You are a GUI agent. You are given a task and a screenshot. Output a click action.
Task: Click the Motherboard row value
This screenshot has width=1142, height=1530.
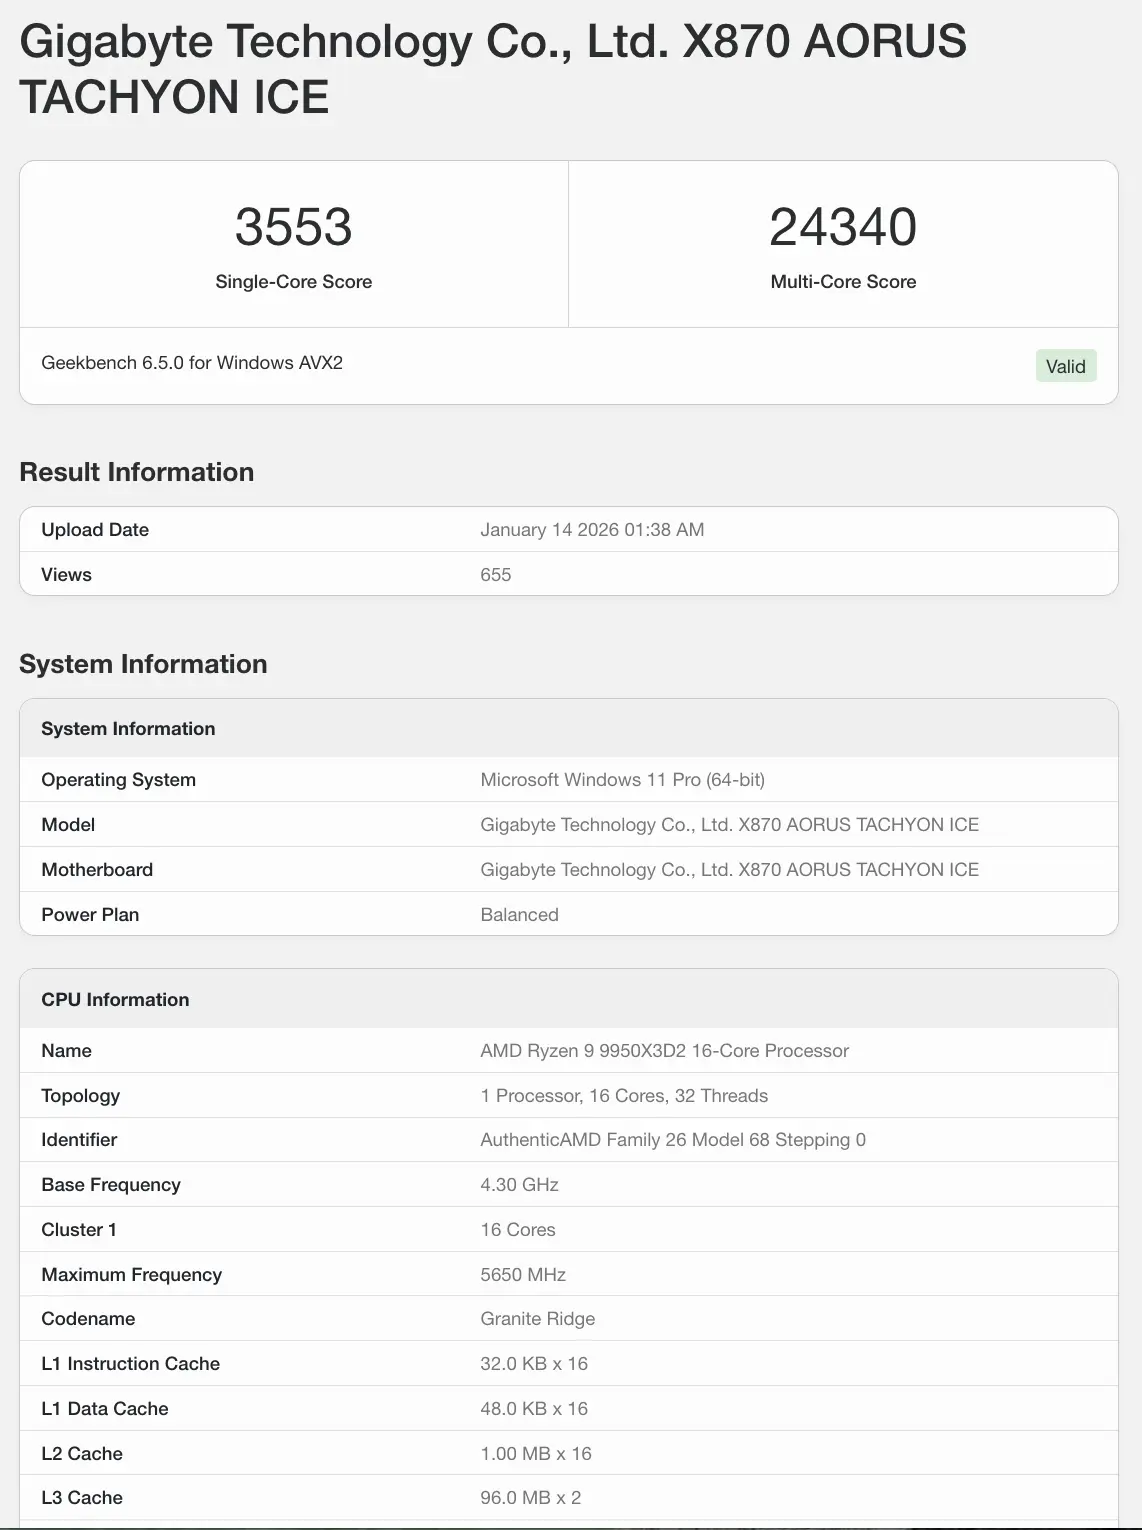[729, 870]
